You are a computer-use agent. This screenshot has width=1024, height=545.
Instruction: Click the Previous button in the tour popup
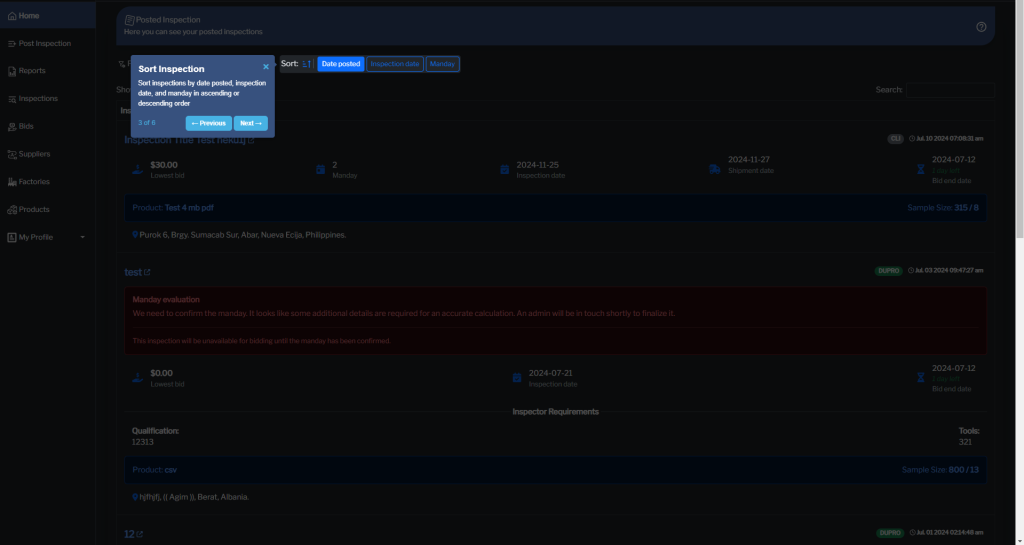pos(208,123)
